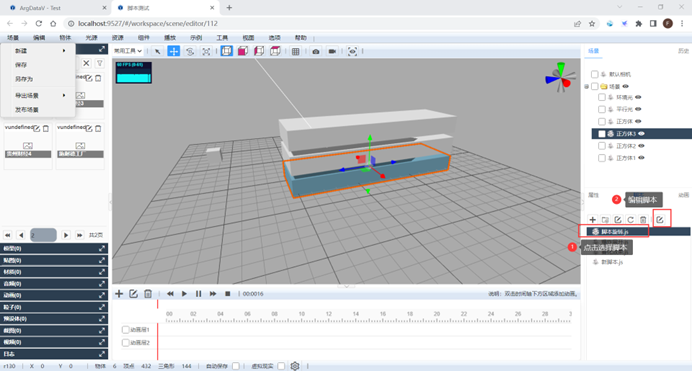Reload the page in browser
Viewport: 692px width, 371px height.
[x=39, y=23]
